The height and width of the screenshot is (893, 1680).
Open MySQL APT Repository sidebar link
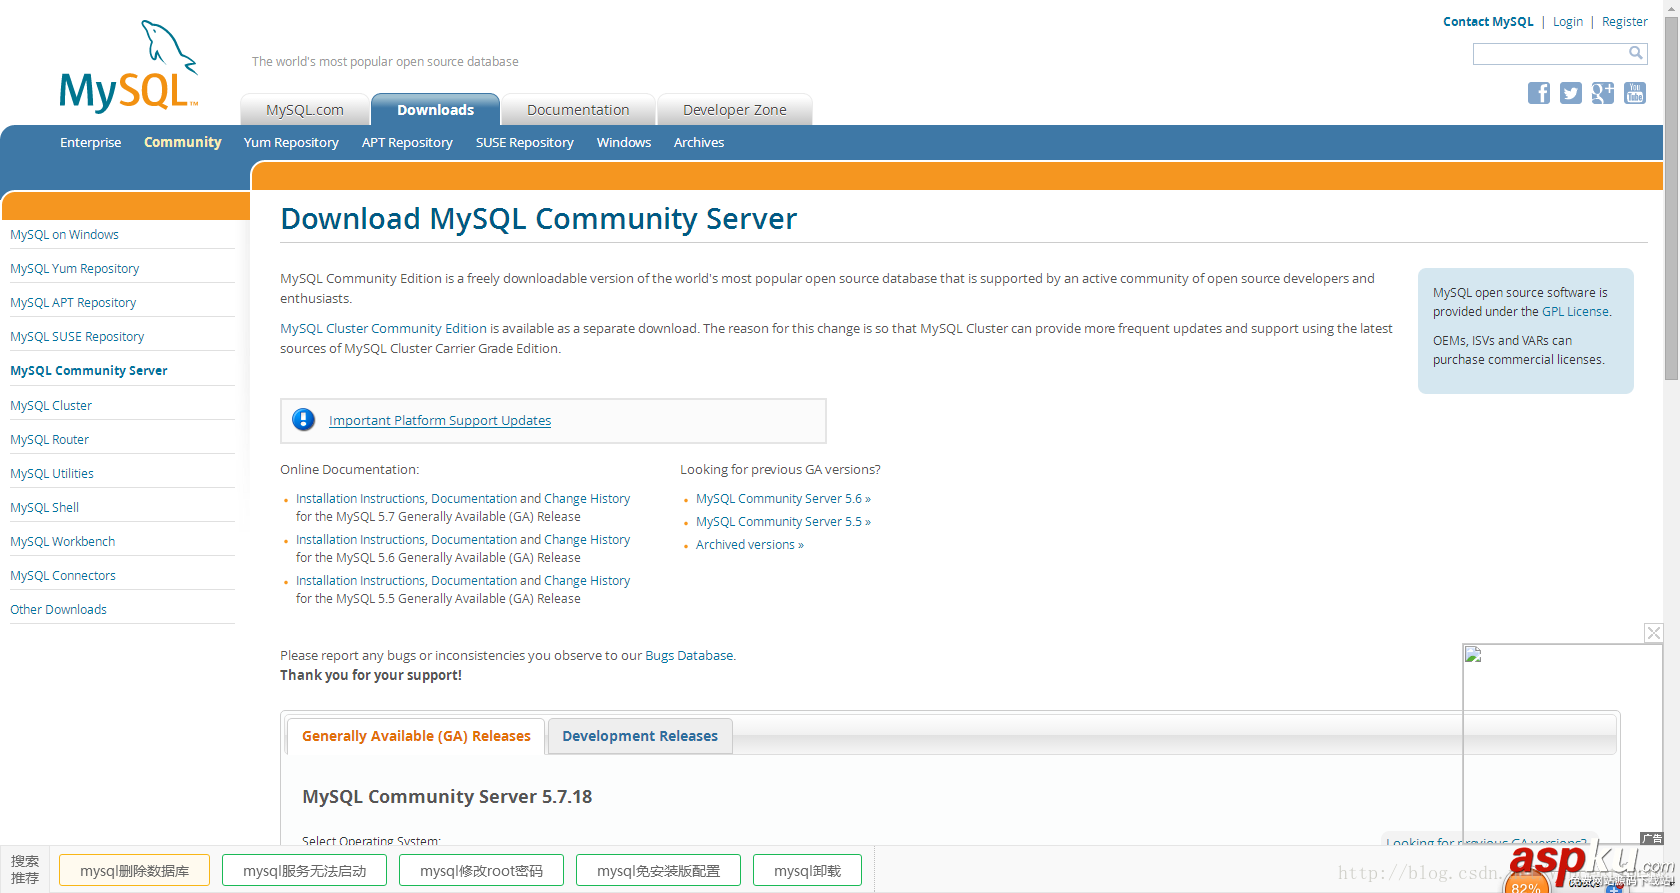[73, 303]
